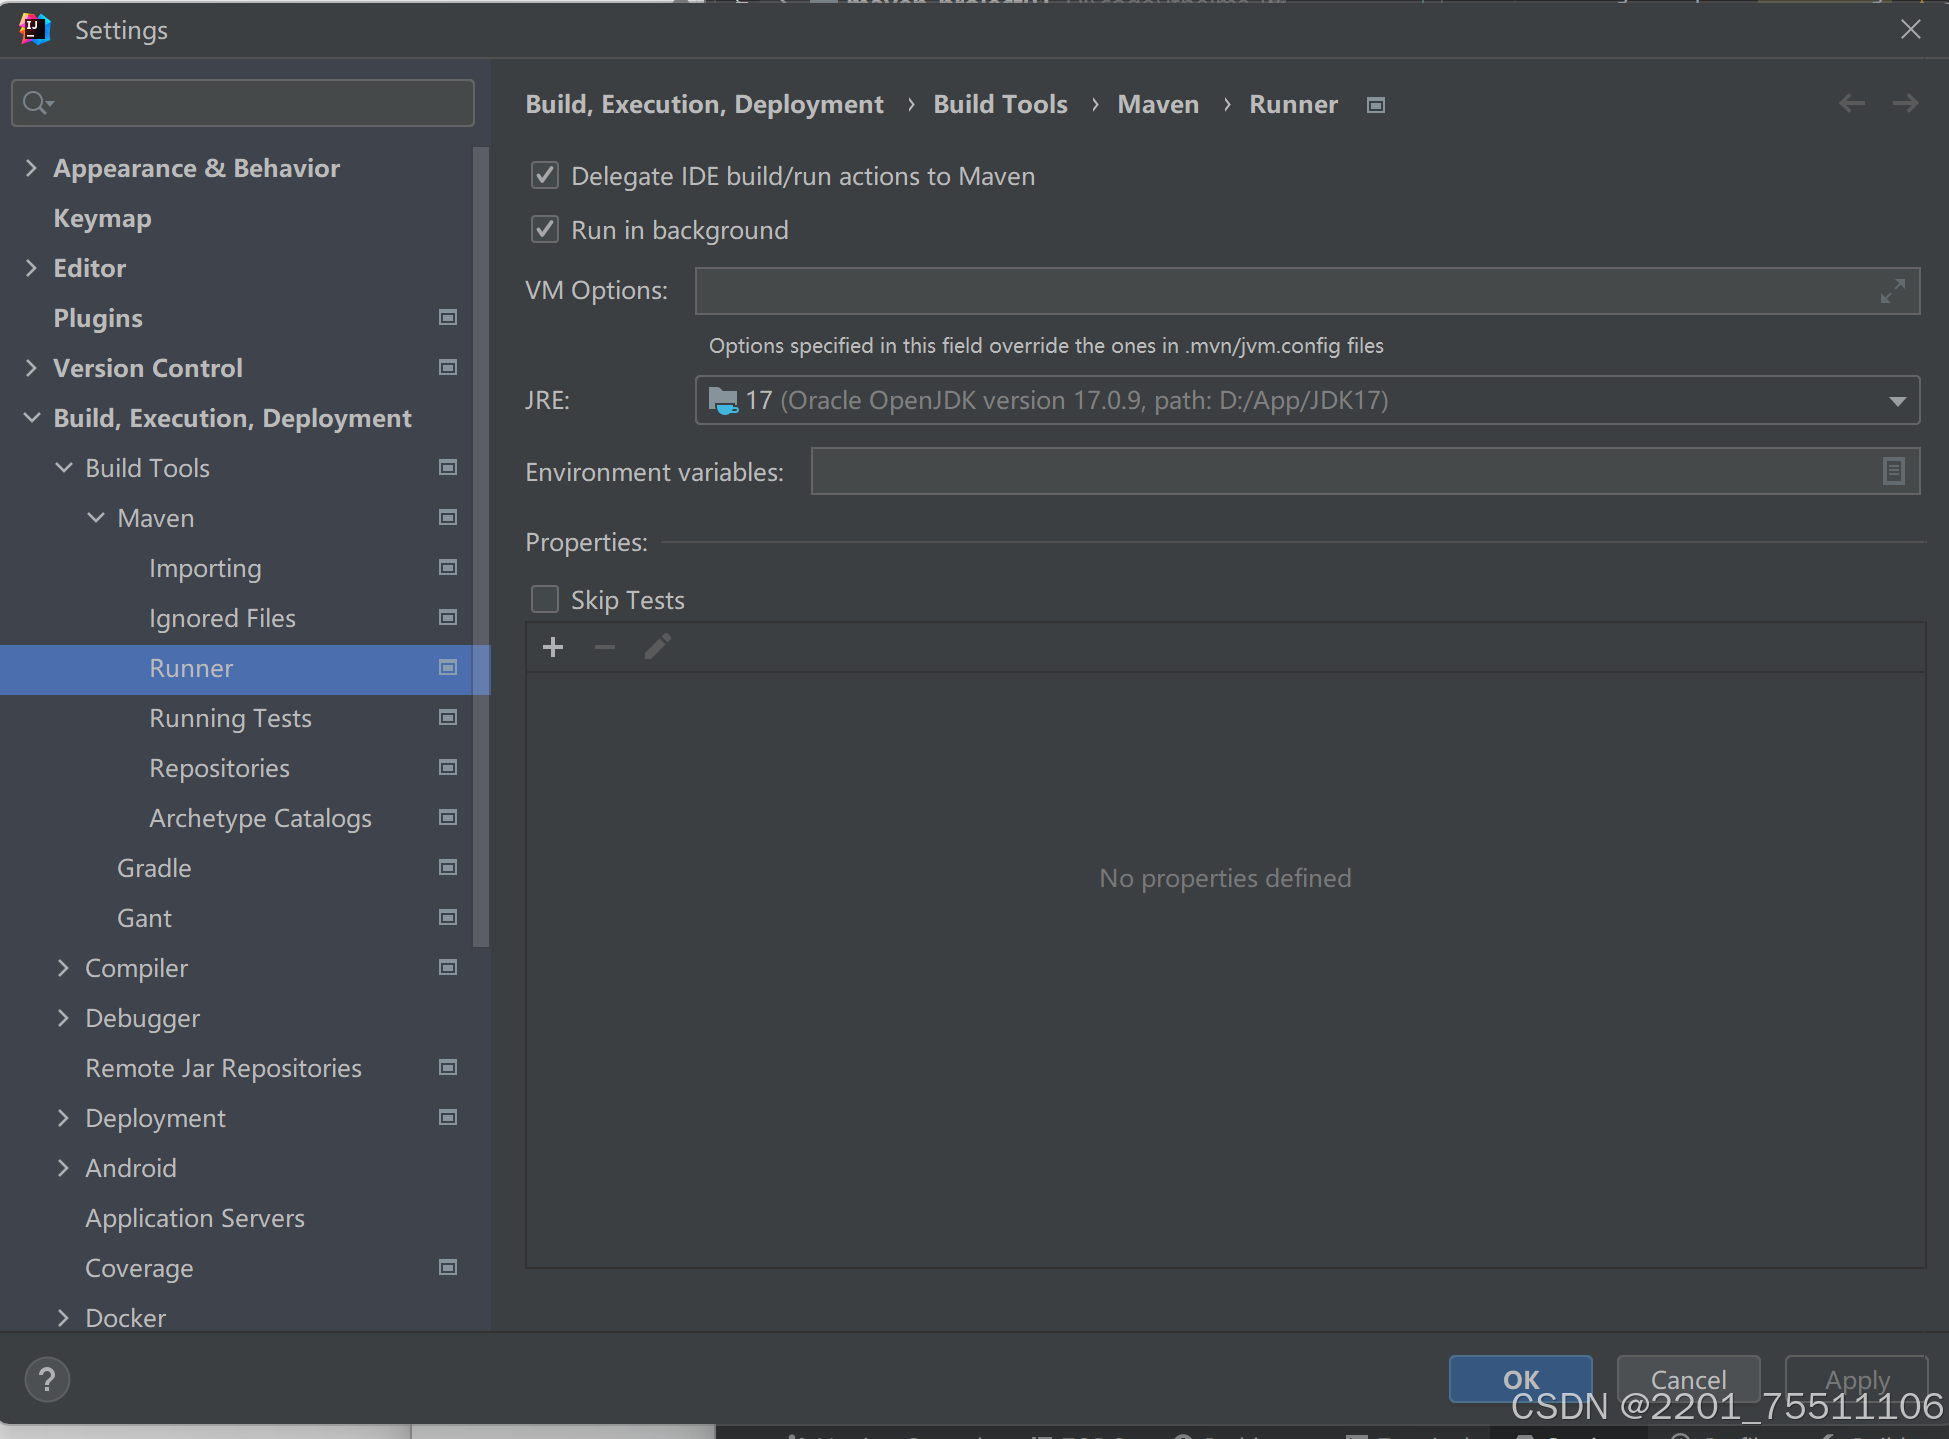Collapse the Maven tree node

(96, 518)
